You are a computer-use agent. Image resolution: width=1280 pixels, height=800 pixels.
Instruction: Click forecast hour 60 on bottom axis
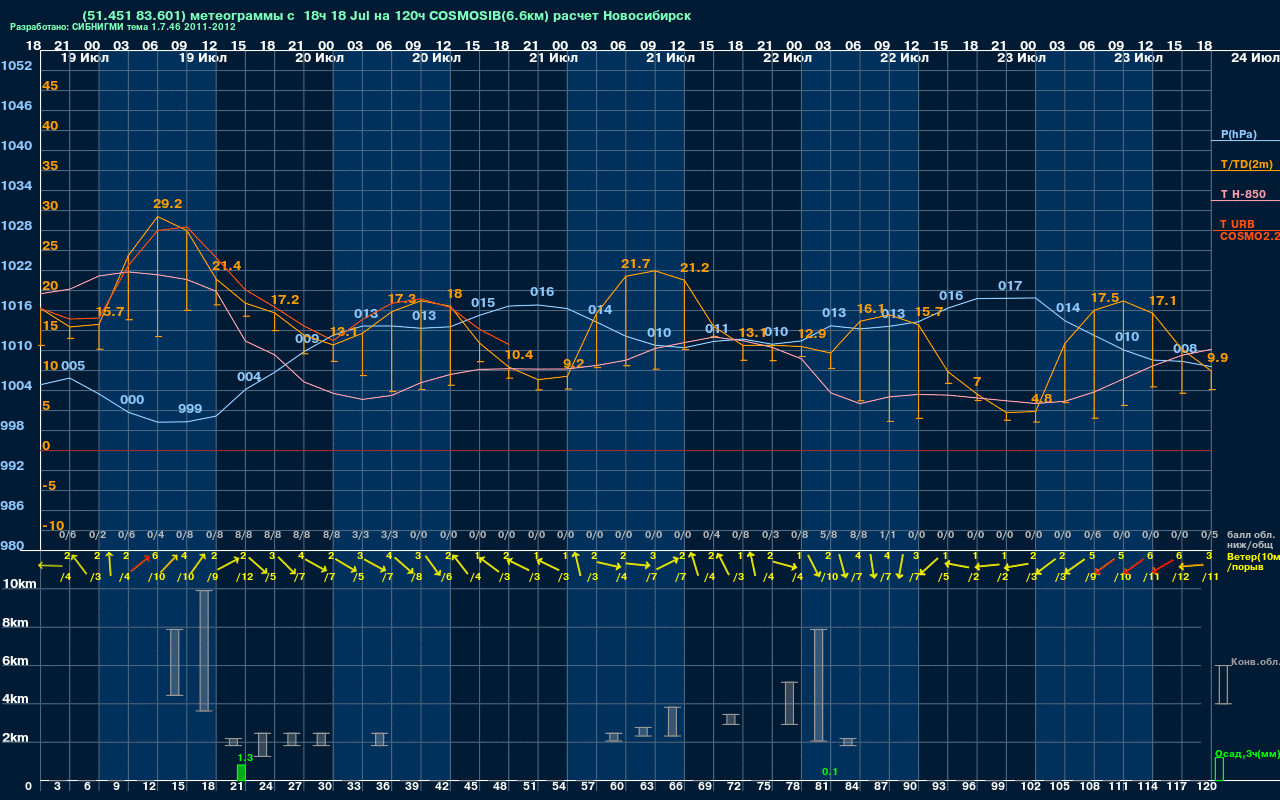coord(618,787)
